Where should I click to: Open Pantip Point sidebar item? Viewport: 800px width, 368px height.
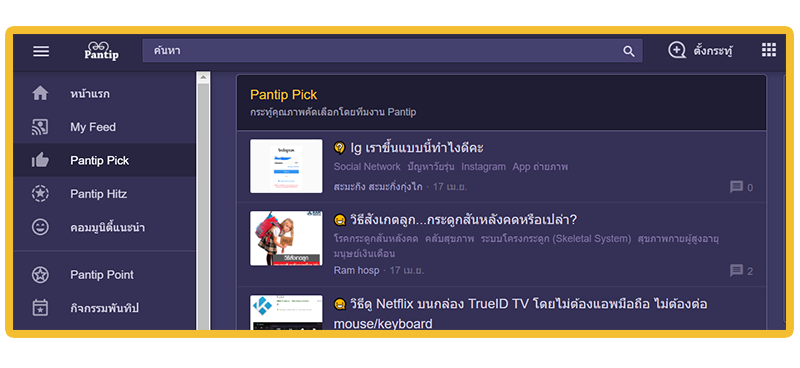pos(105,275)
